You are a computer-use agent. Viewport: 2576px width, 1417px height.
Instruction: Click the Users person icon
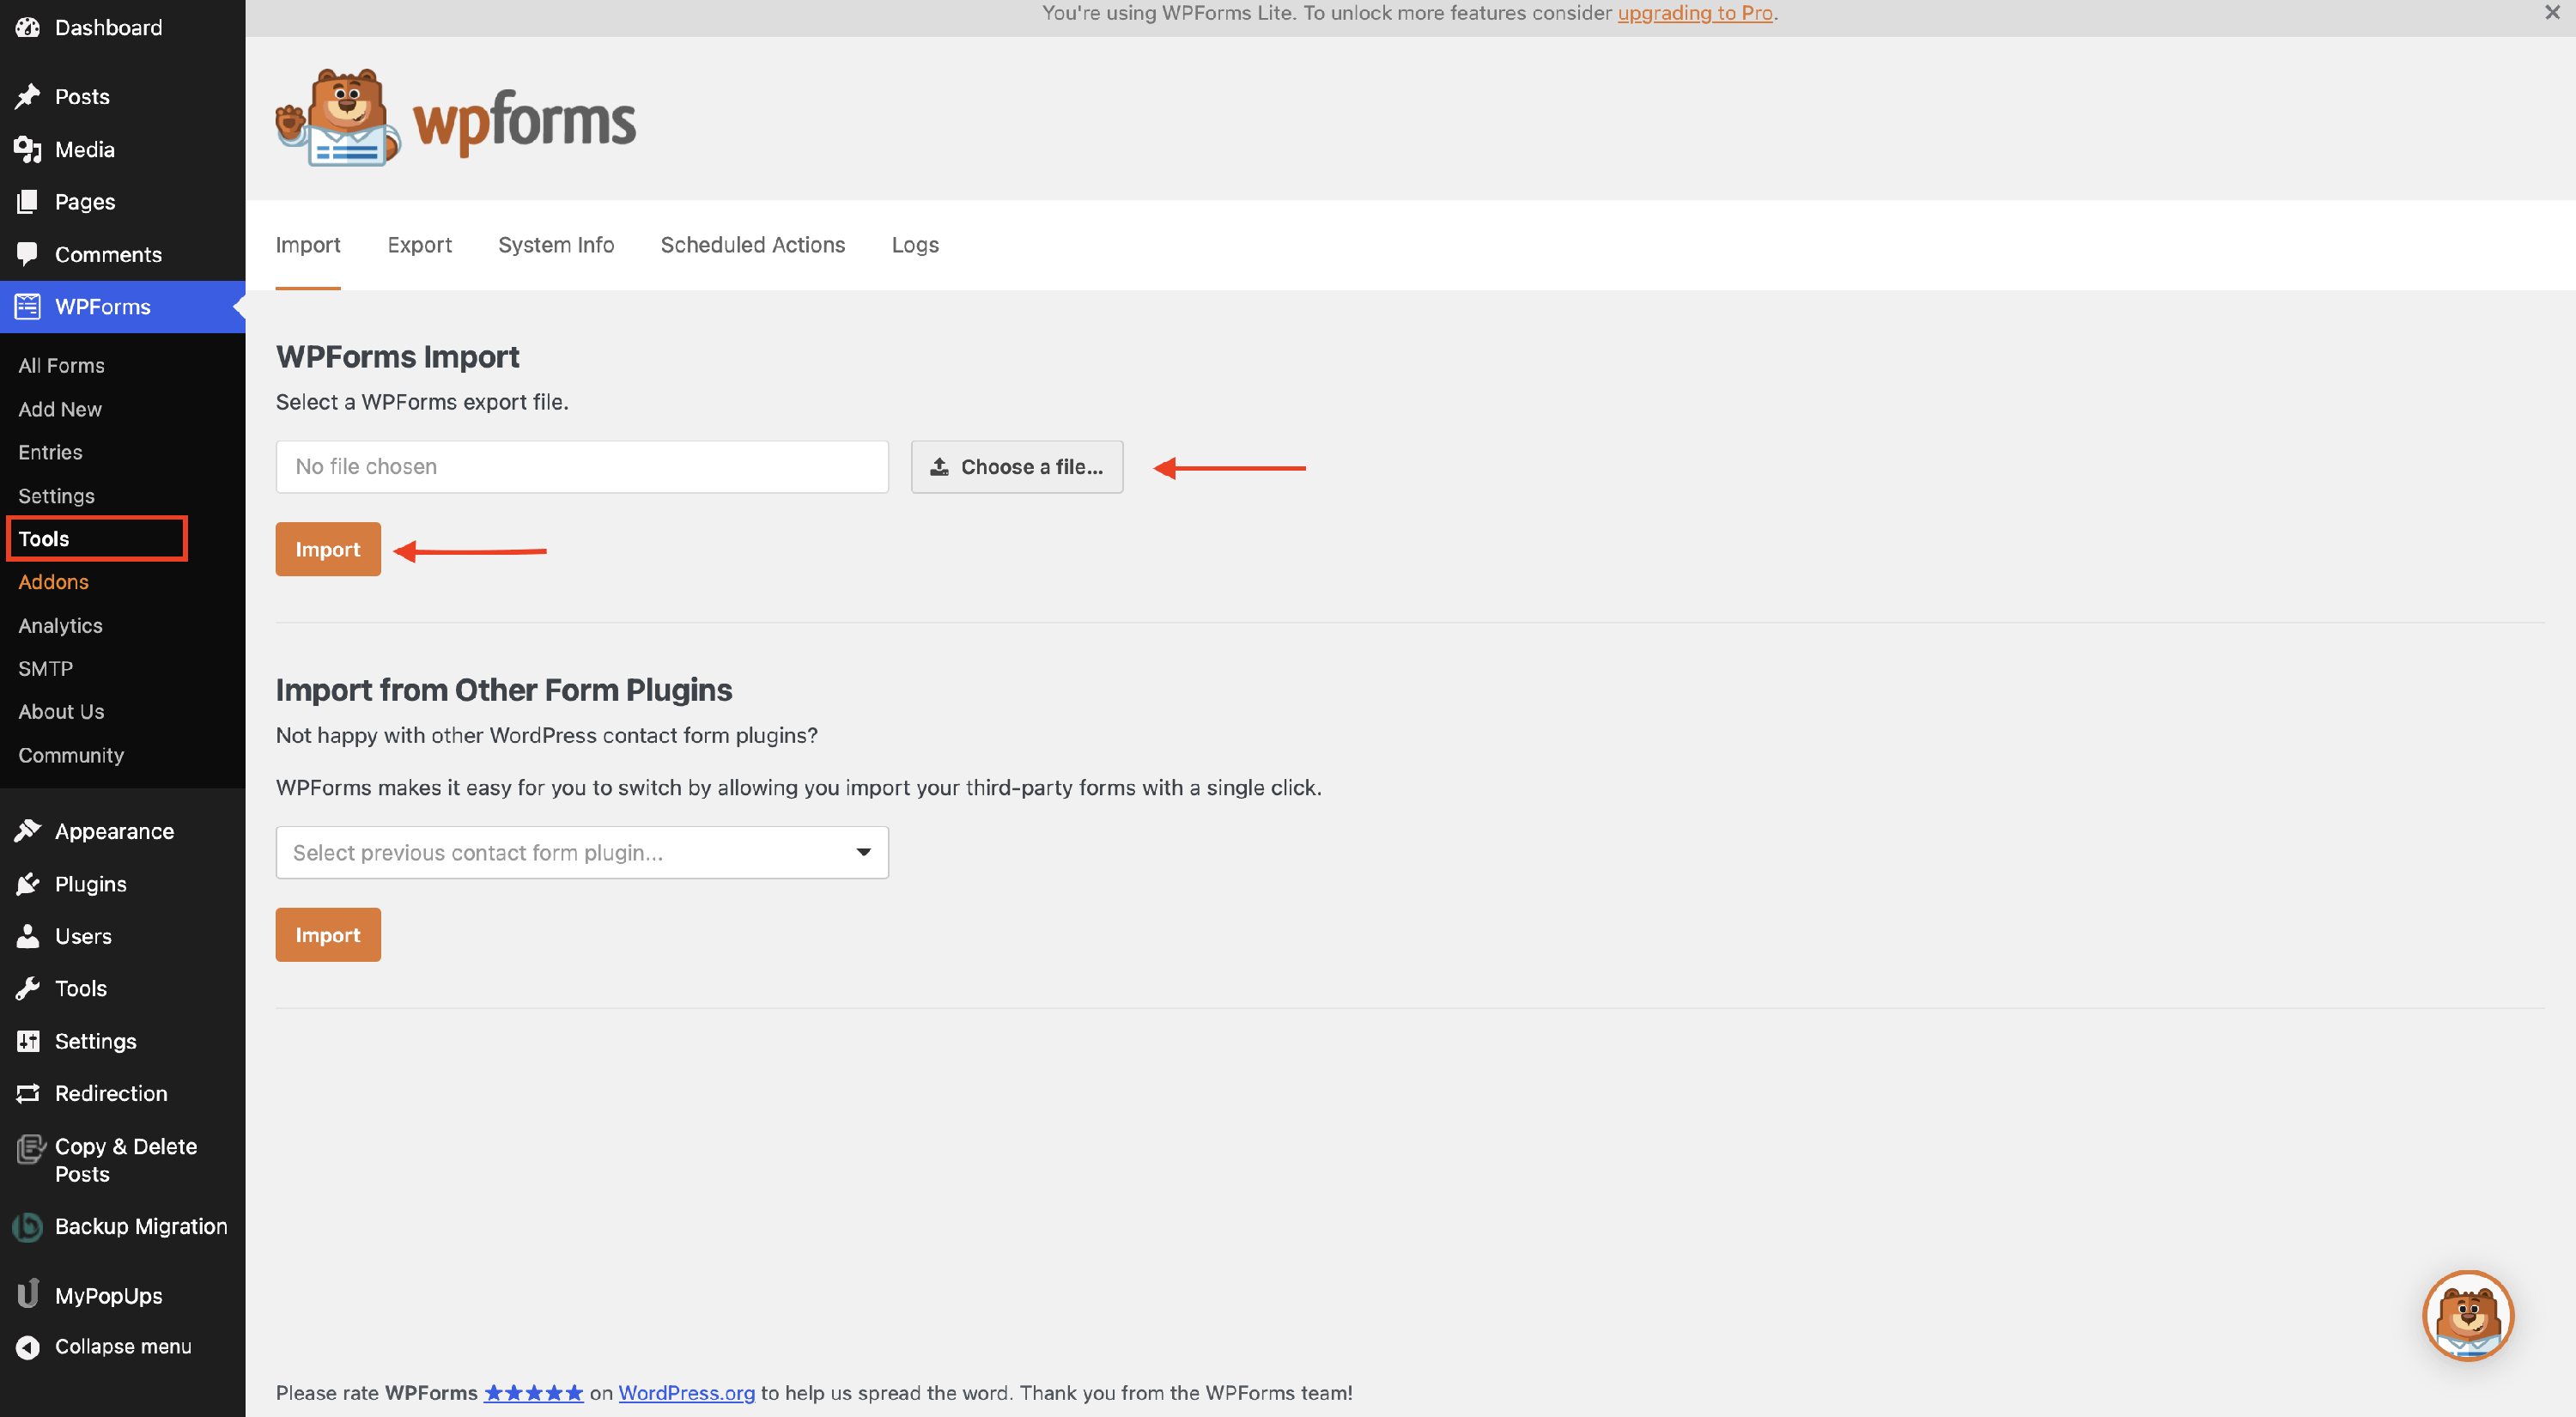pos(28,936)
